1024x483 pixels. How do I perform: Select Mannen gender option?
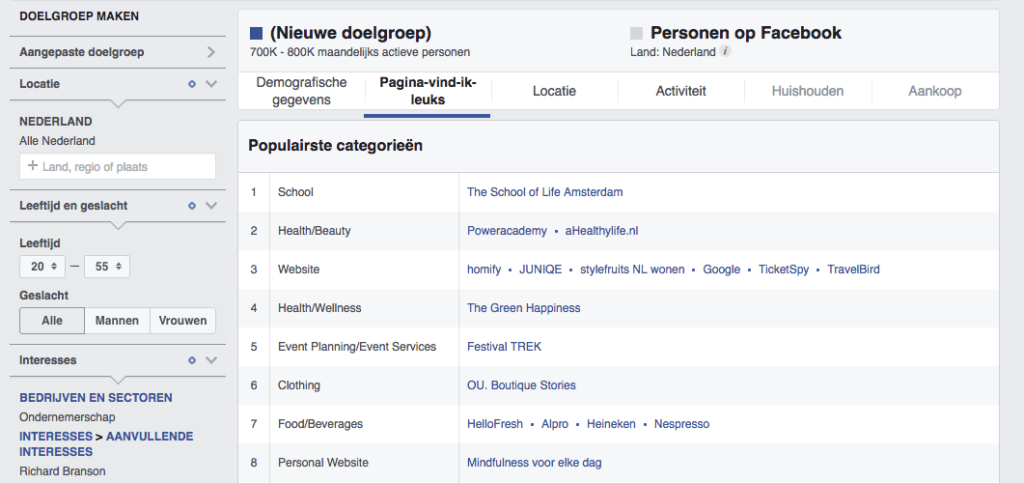tap(117, 321)
